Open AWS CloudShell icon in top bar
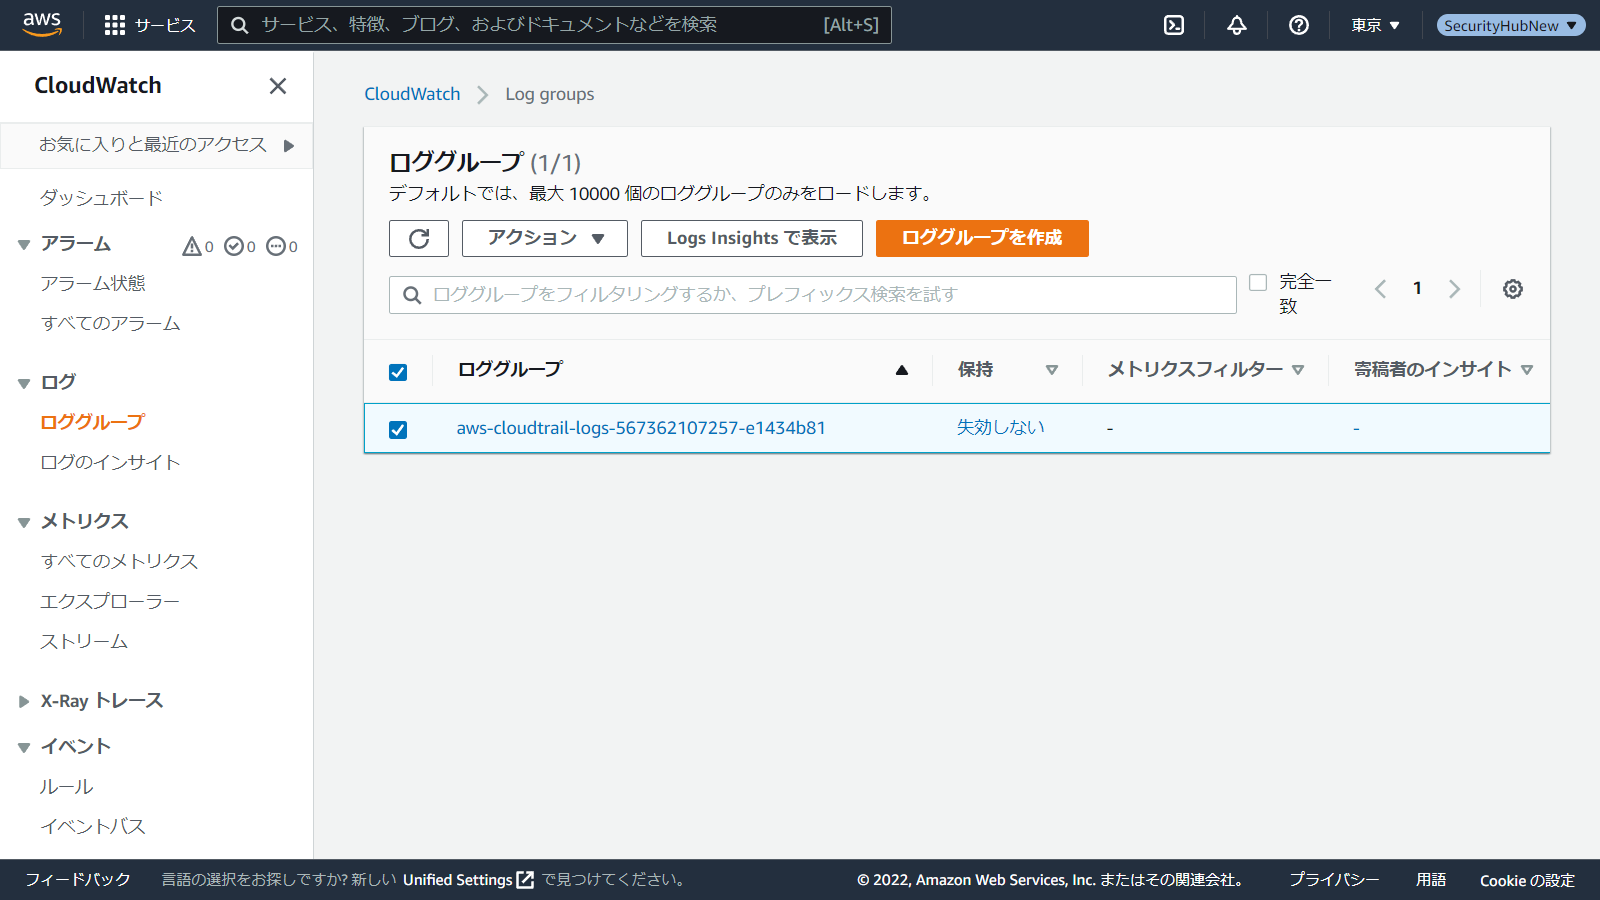 tap(1174, 25)
